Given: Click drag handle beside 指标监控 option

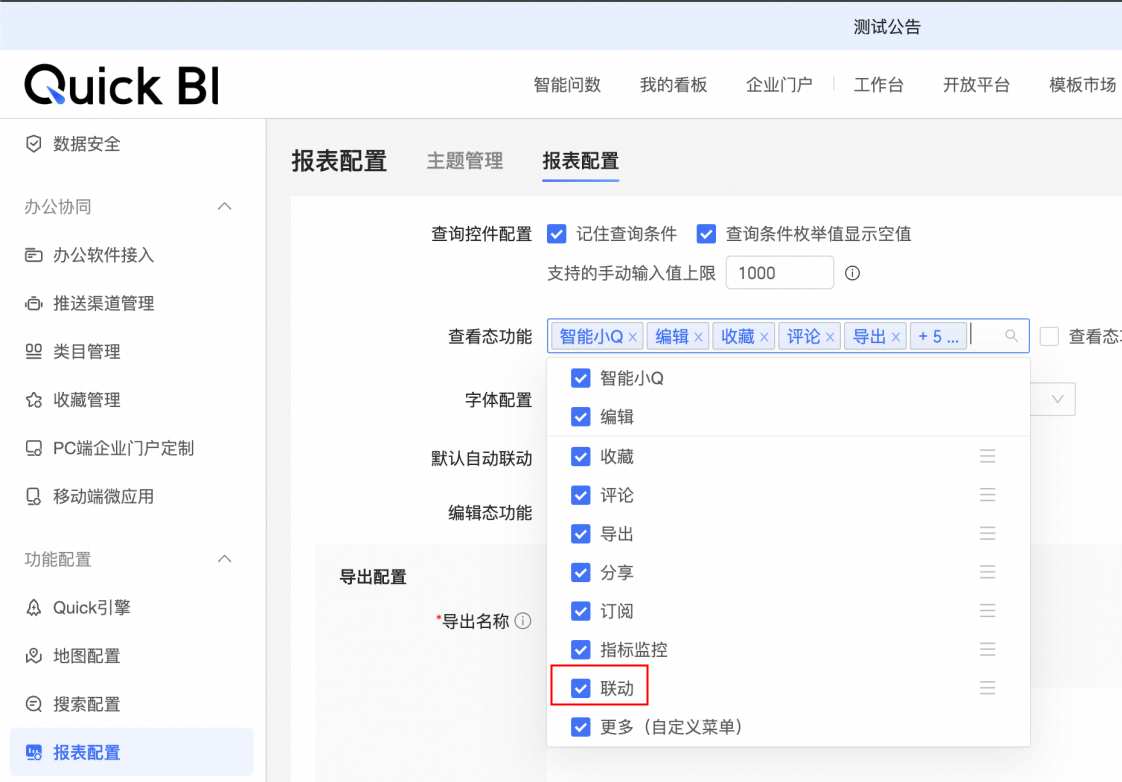Looking at the screenshot, I should (x=987, y=649).
